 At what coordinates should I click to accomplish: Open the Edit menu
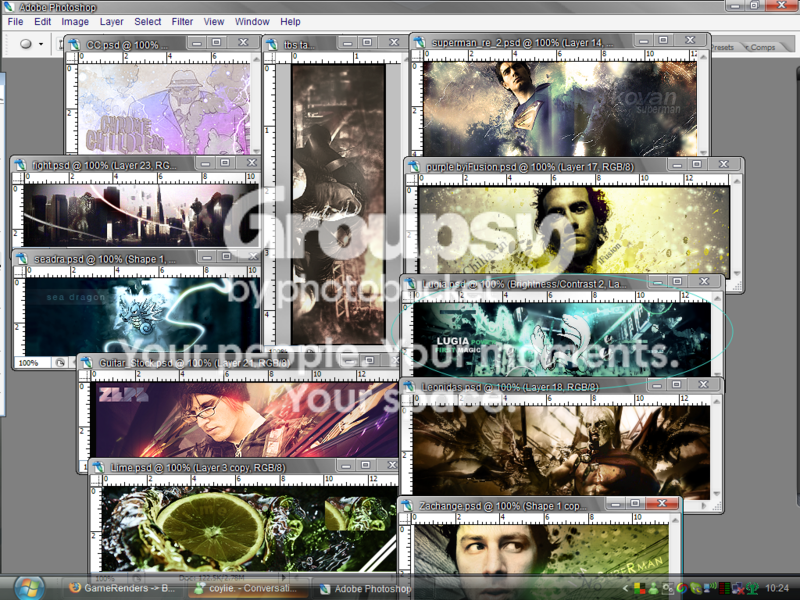click(x=42, y=21)
